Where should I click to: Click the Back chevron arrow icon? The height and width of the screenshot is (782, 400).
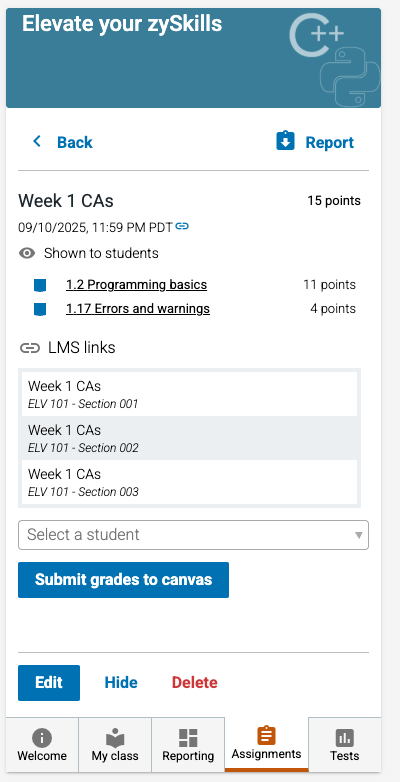pyautogui.click(x=37, y=142)
